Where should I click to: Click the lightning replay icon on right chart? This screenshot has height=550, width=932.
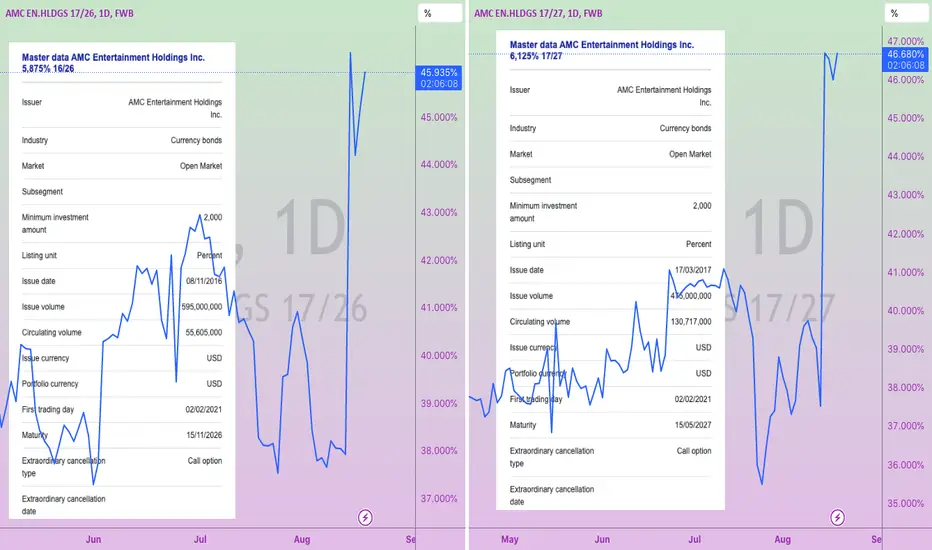pos(837,517)
